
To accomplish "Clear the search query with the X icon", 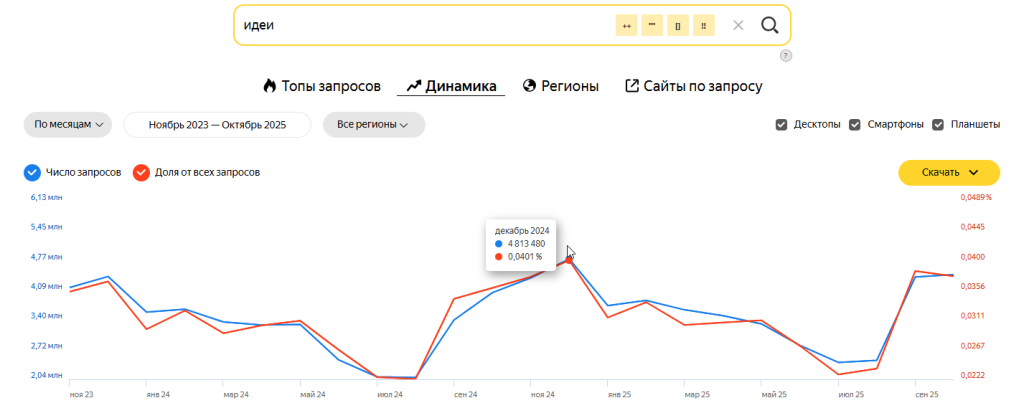I will [738, 25].
